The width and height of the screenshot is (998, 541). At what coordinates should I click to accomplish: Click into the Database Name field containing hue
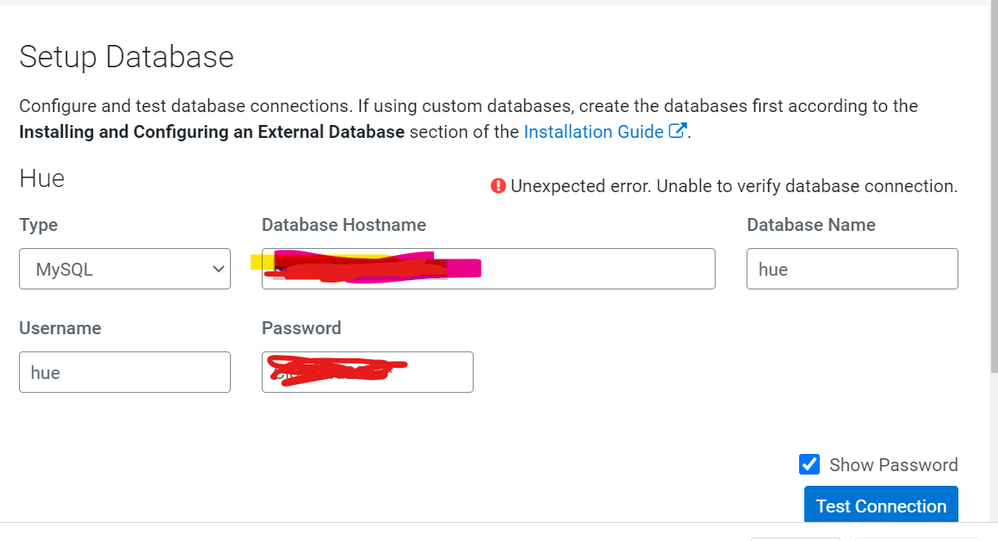tap(852, 269)
